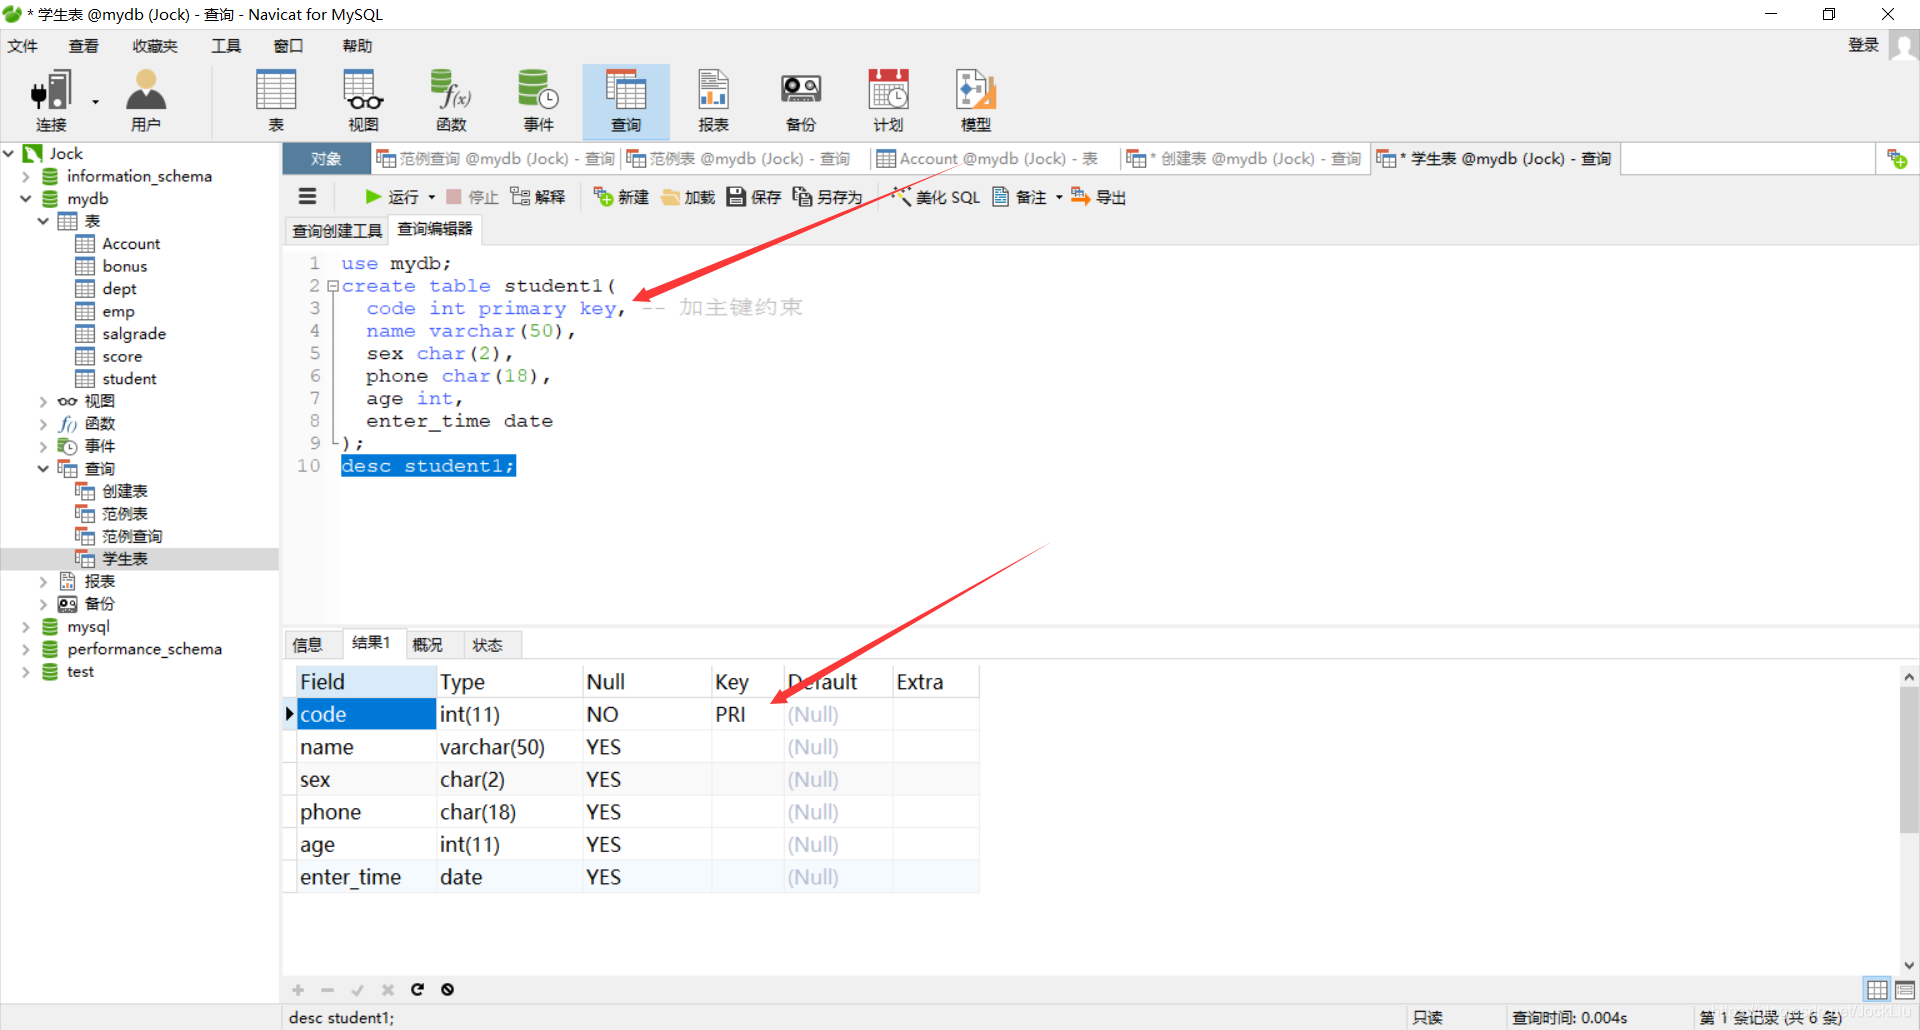Open the 函数 functions section
Image resolution: width=1920 pixels, height=1030 pixels.
coord(451,100)
